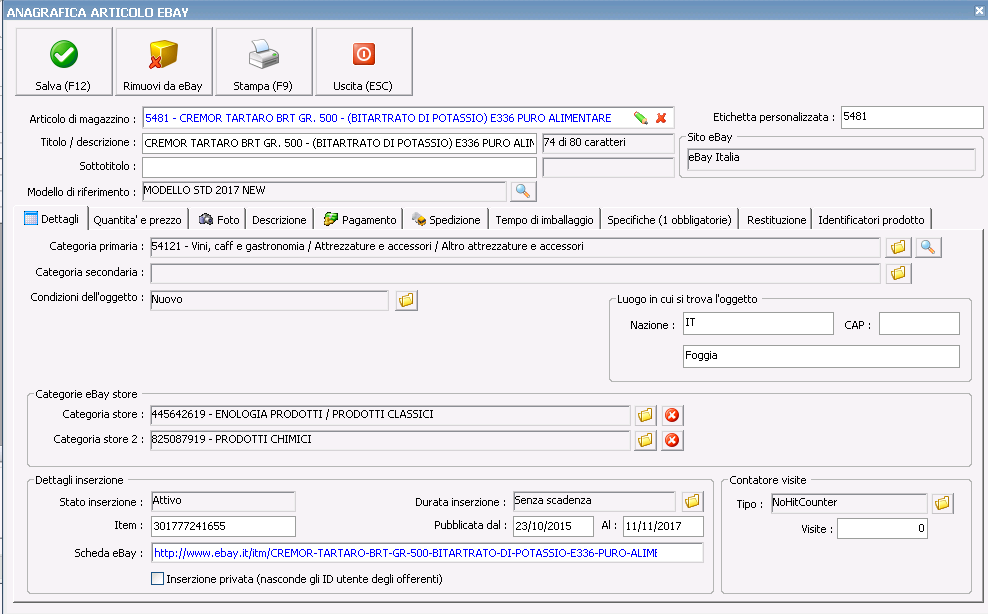Viewport: 988px width, 614px height.
Task: Browse Categoria store folder icon
Action: (645, 415)
